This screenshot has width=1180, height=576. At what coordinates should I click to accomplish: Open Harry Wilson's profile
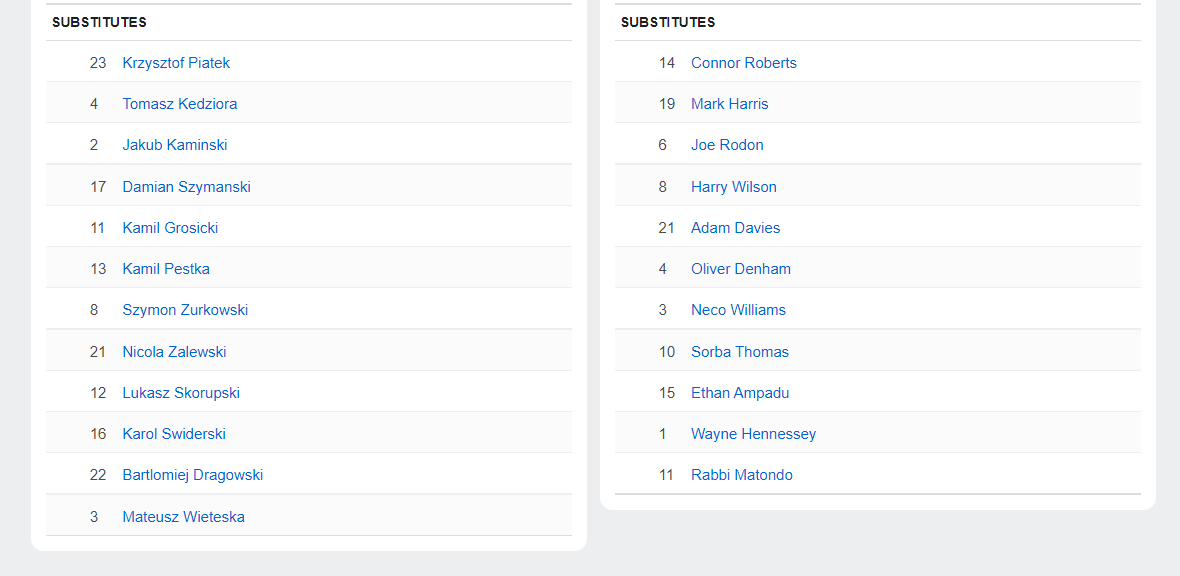[x=734, y=187]
